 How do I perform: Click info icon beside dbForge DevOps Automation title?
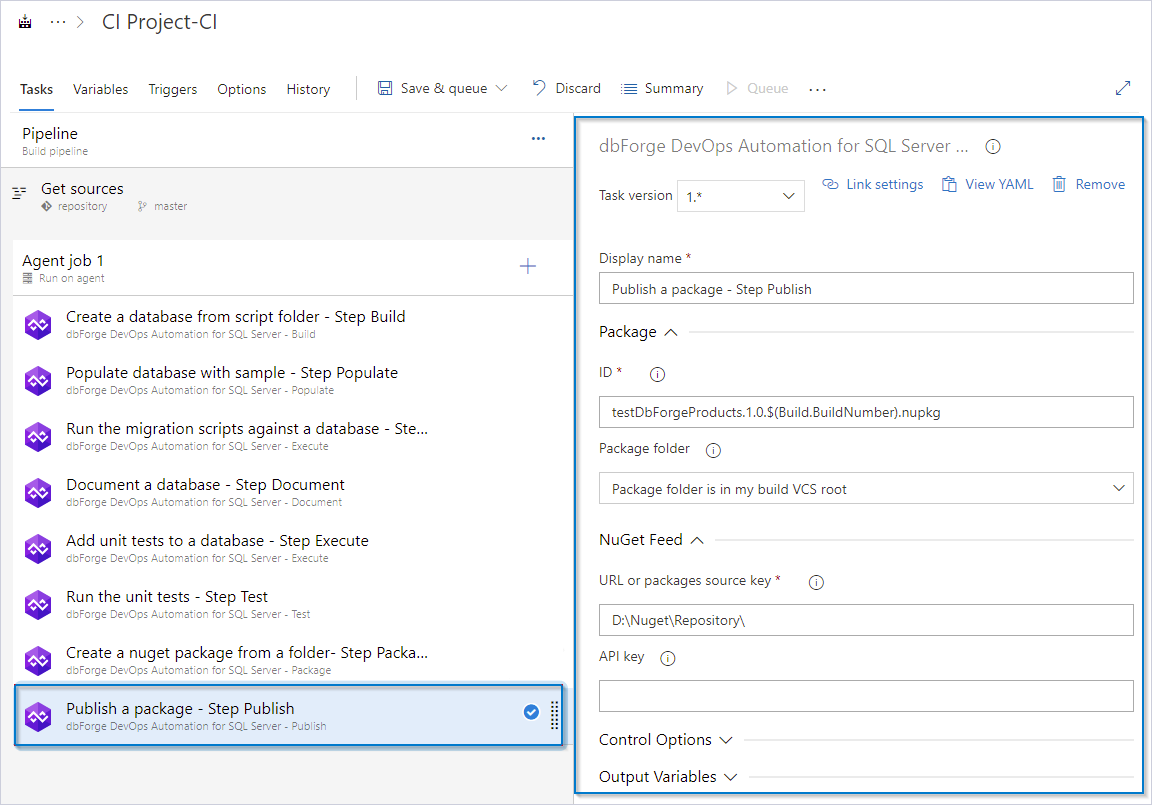point(993,147)
